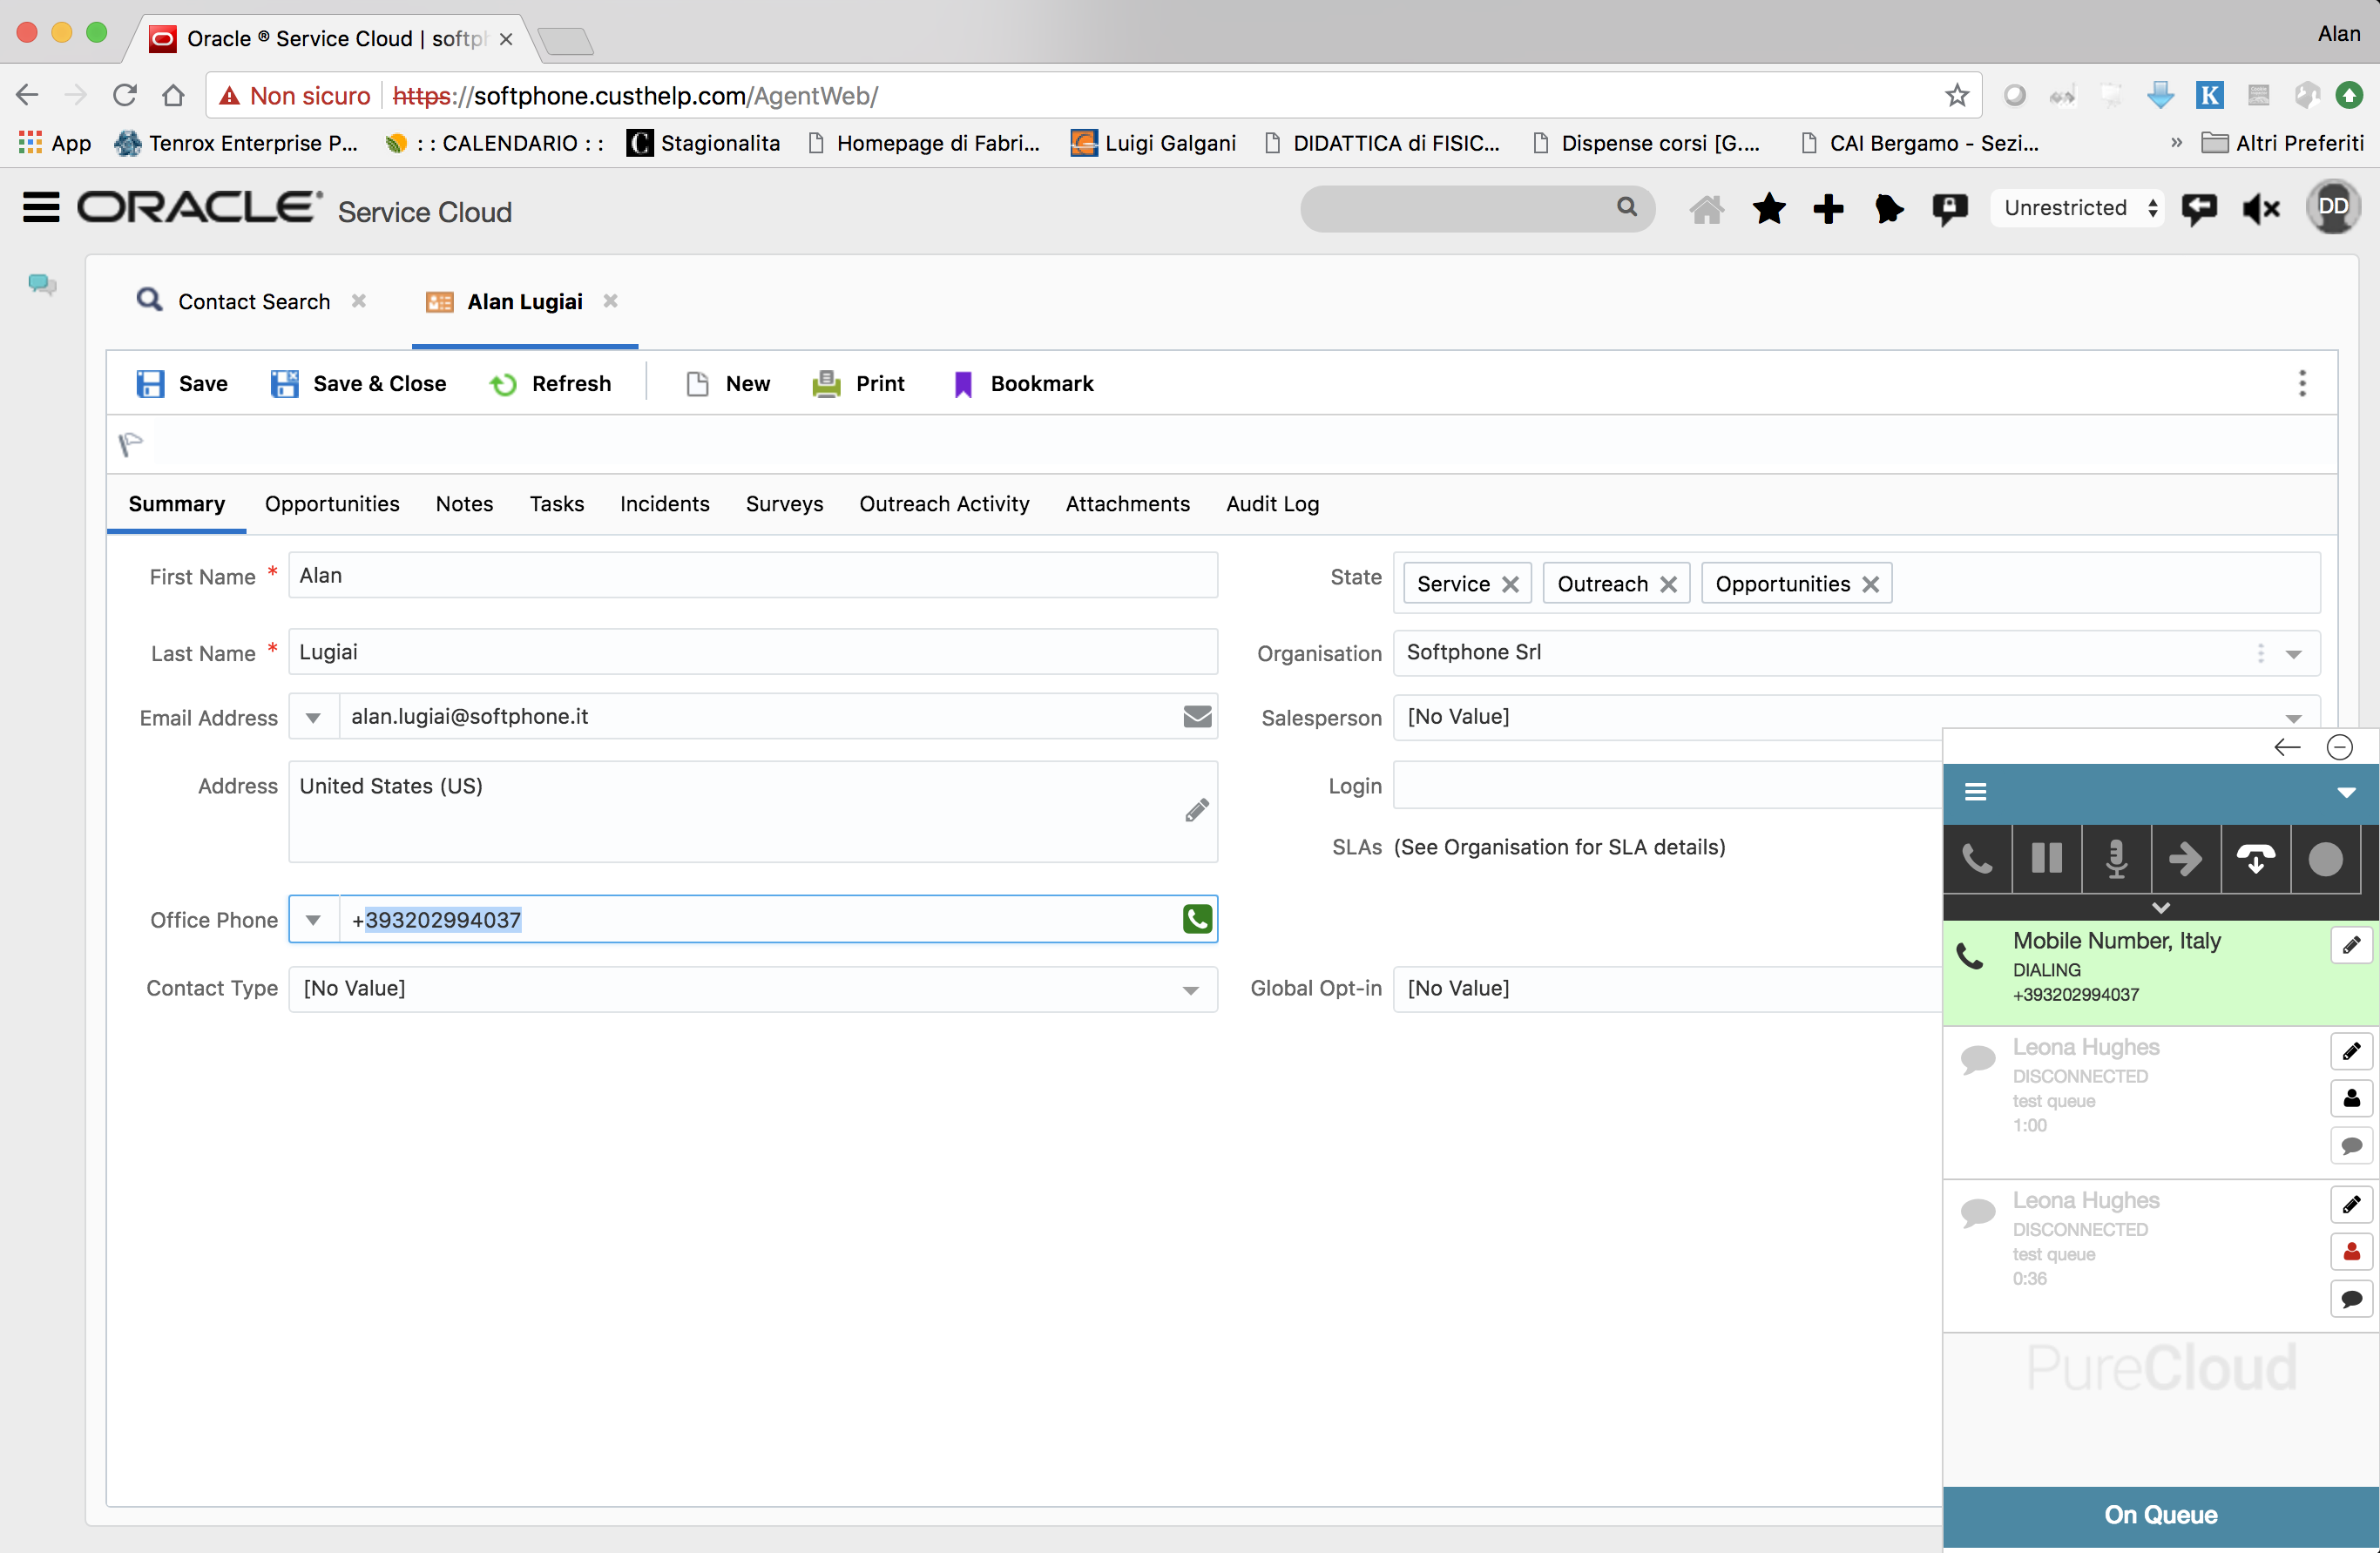Open the Unrestricted status dropdown
This screenshot has width=2380, height=1553.
pos(2076,208)
